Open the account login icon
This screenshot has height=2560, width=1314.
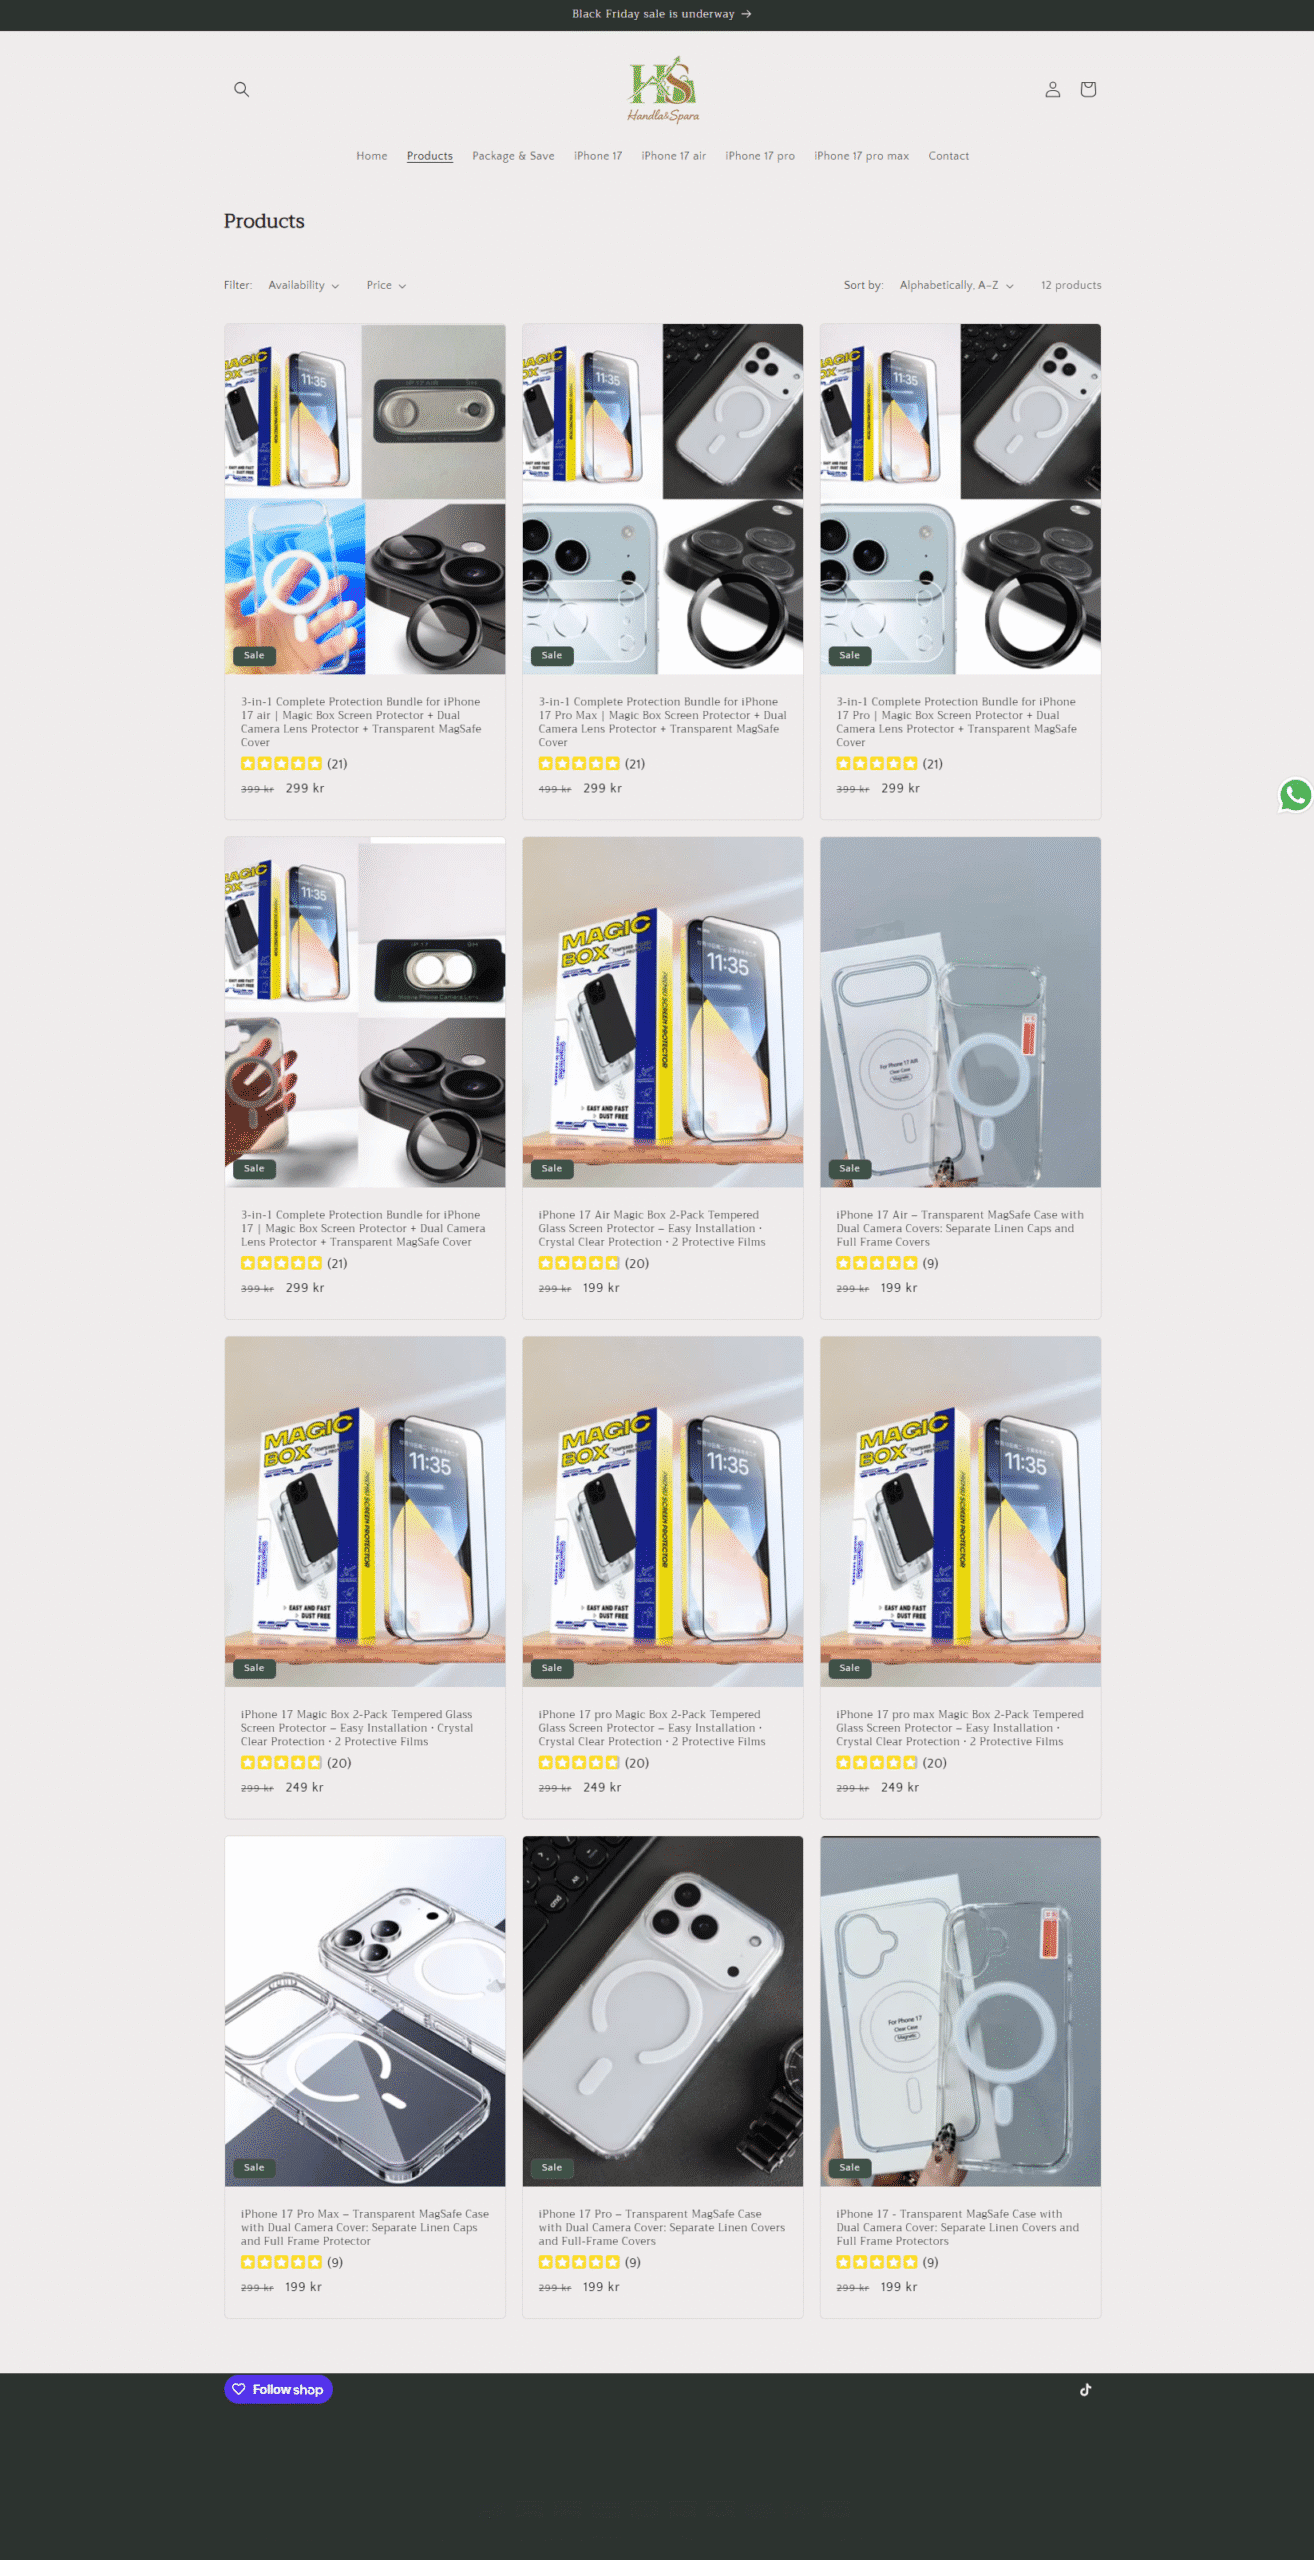pyautogui.click(x=1052, y=89)
